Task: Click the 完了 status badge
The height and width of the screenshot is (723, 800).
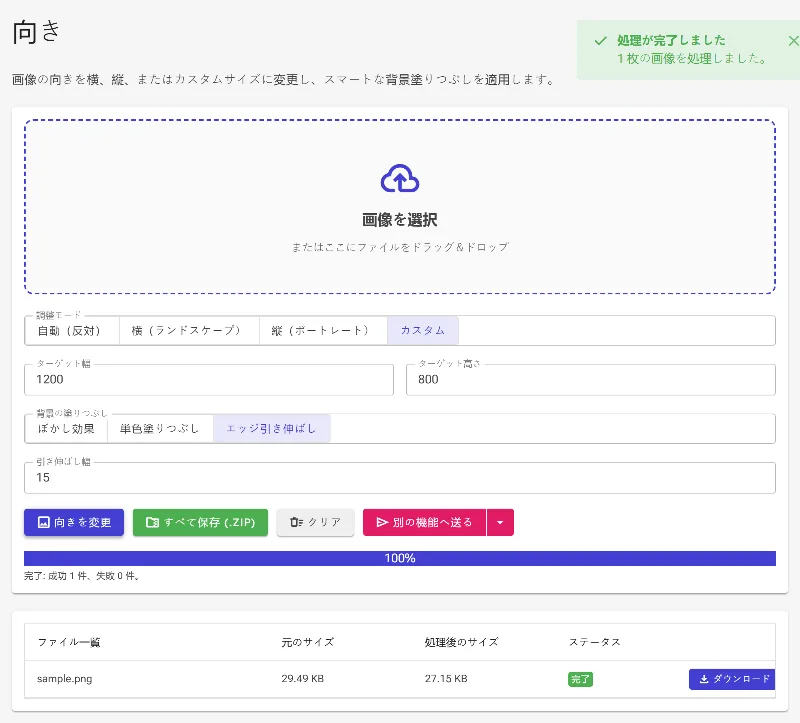Action: coord(580,679)
